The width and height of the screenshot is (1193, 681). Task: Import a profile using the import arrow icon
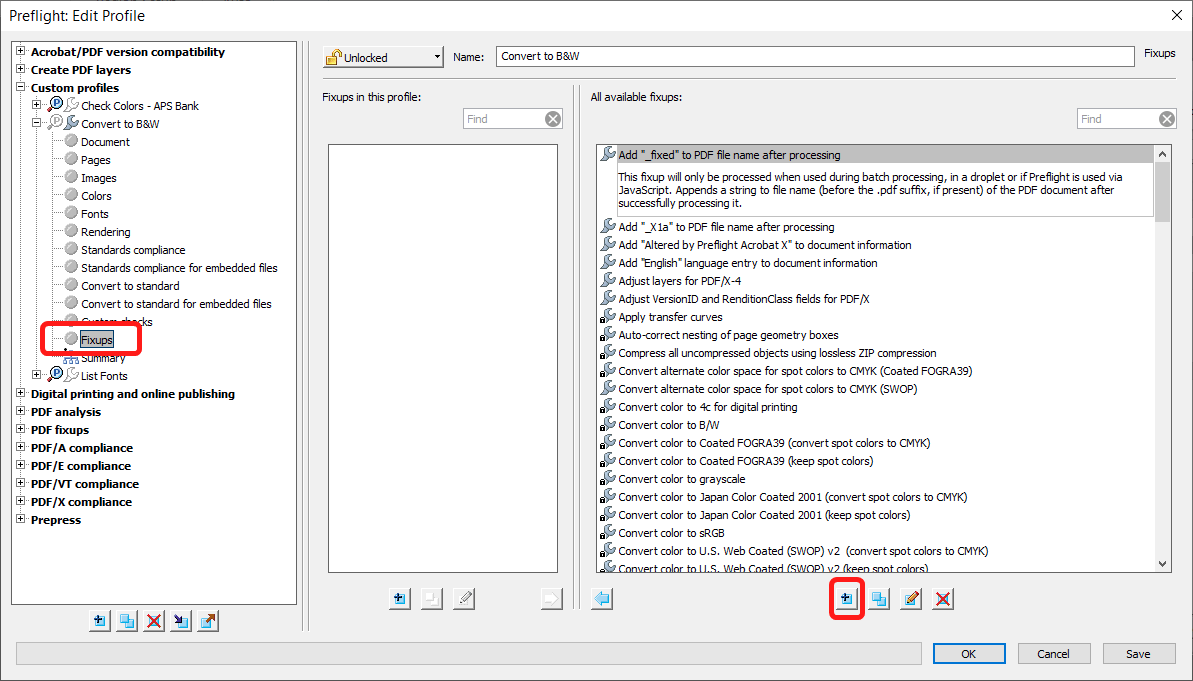(180, 621)
